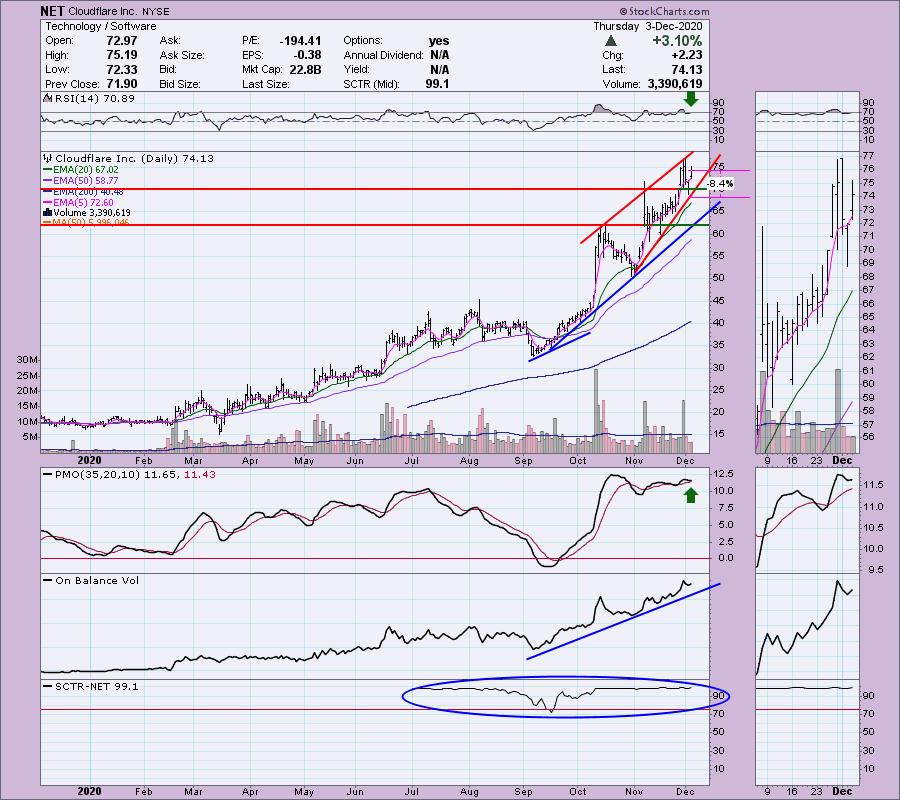Image resolution: width=900 pixels, height=800 pixels.
Task: Click the 77 price label on the zoomed chart
Action: click(868, 156)
